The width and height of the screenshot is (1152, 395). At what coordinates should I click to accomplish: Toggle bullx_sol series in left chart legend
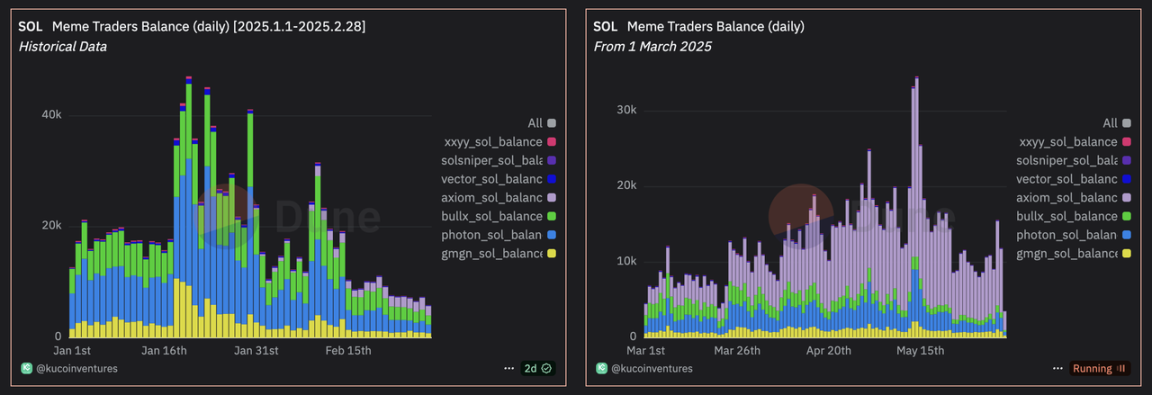tap(500, 217)
